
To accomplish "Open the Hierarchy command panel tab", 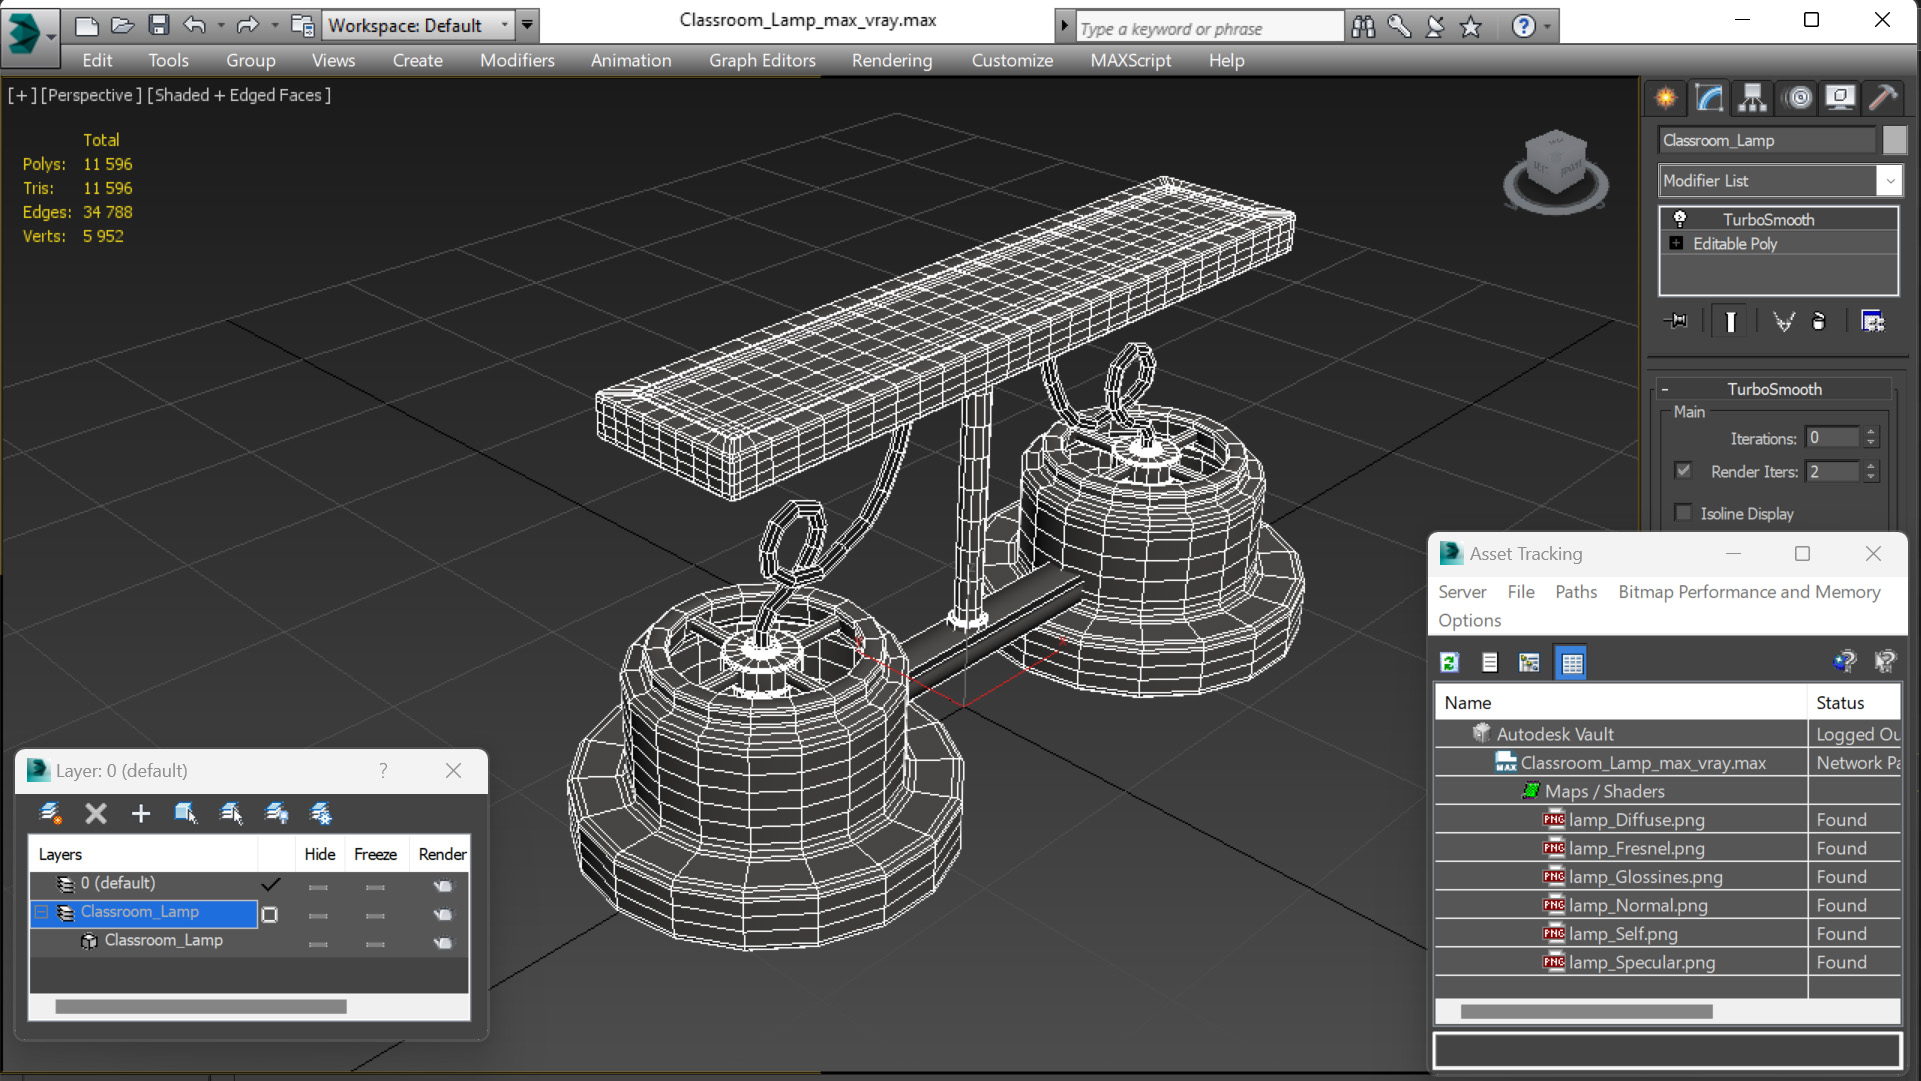I will pyautogui.click(x=1753, y=97).
